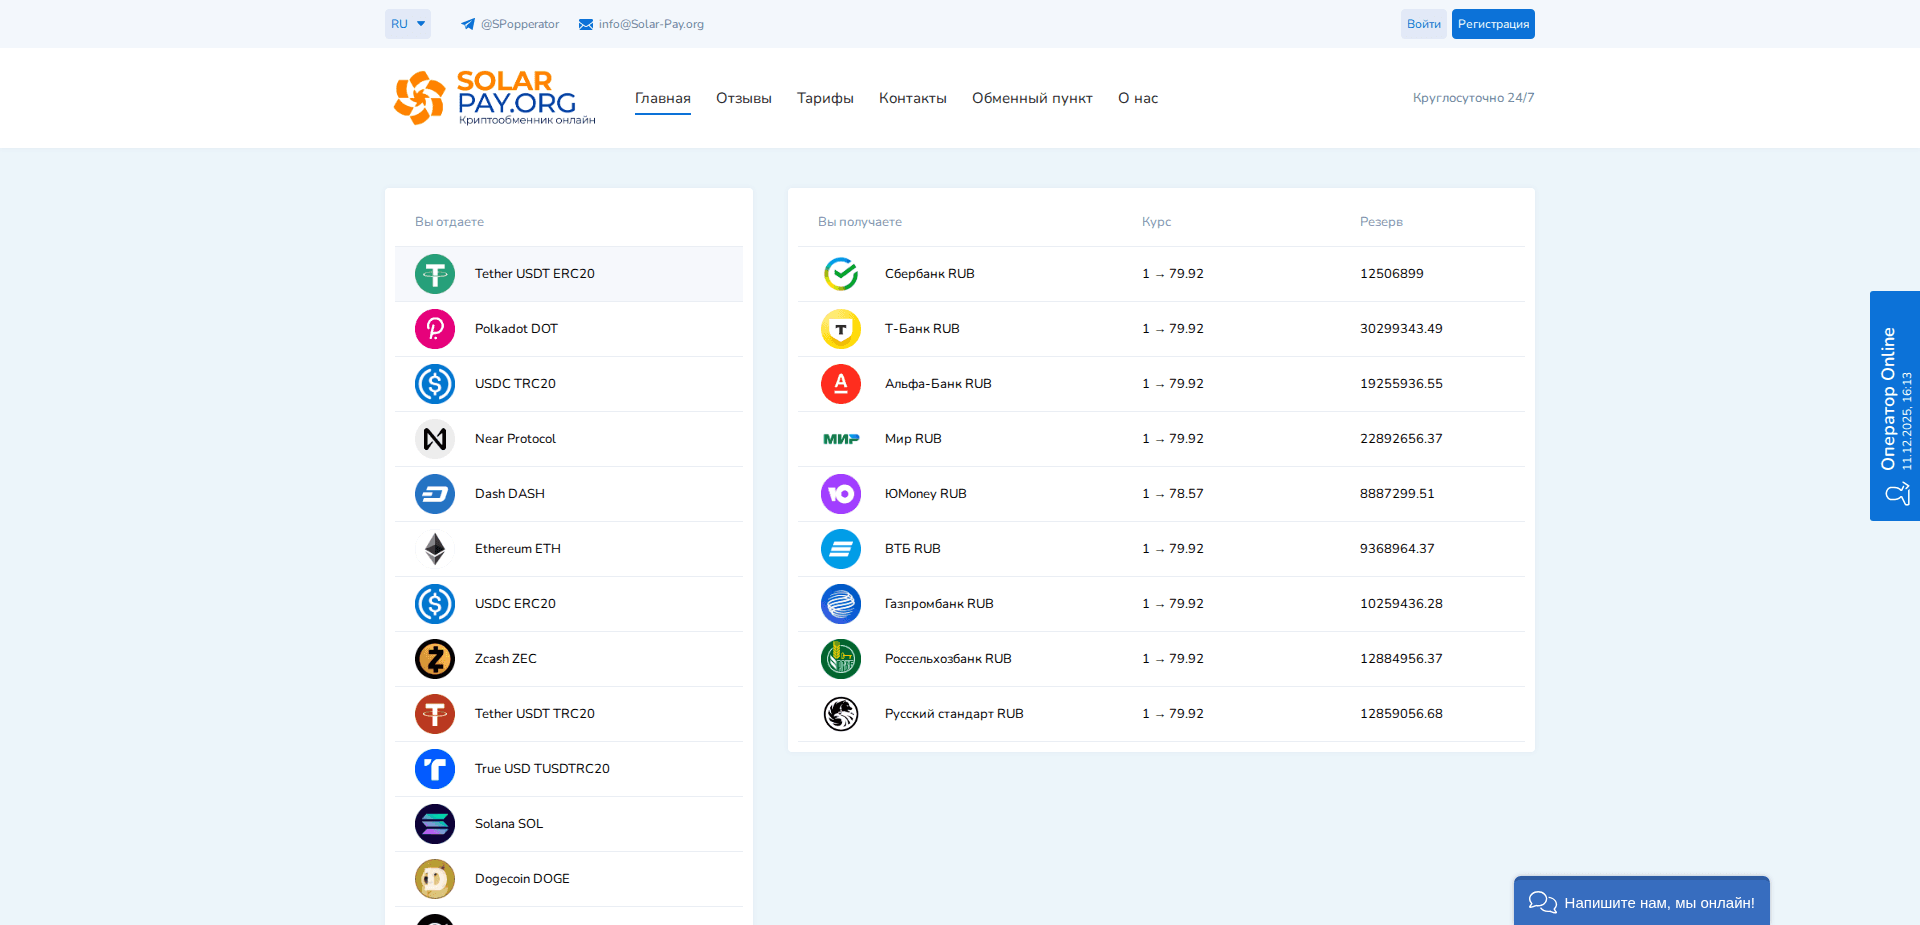
Task: Click Войти to log in
Action: point(1423,23)
